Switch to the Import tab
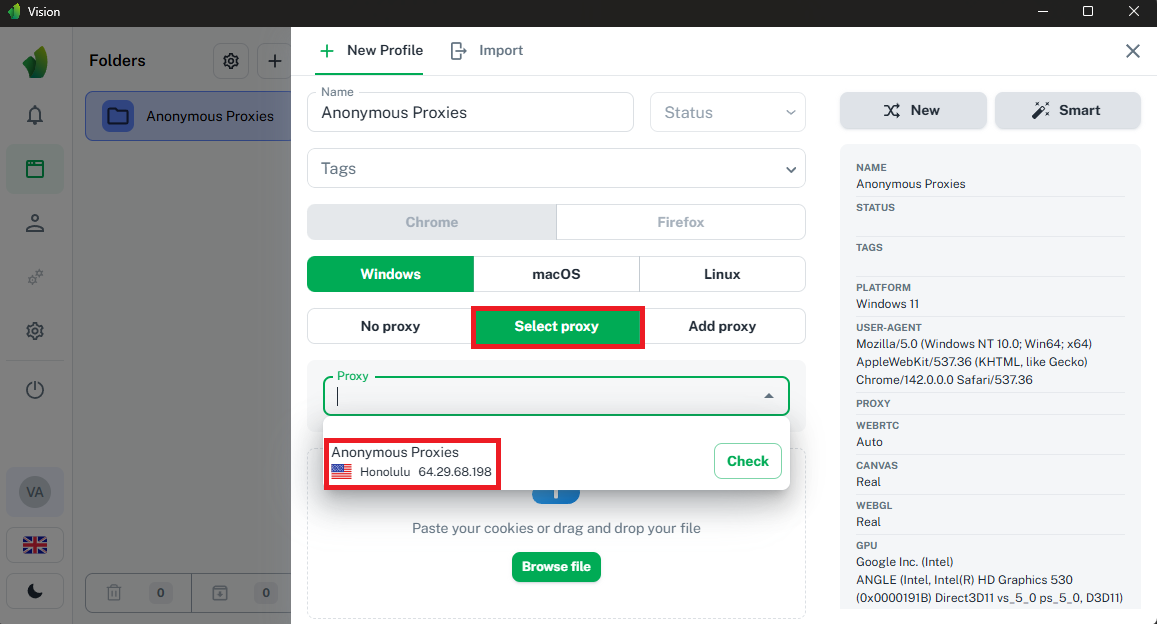The height and width of the screenshot is (624, 1157). (487, 50)
